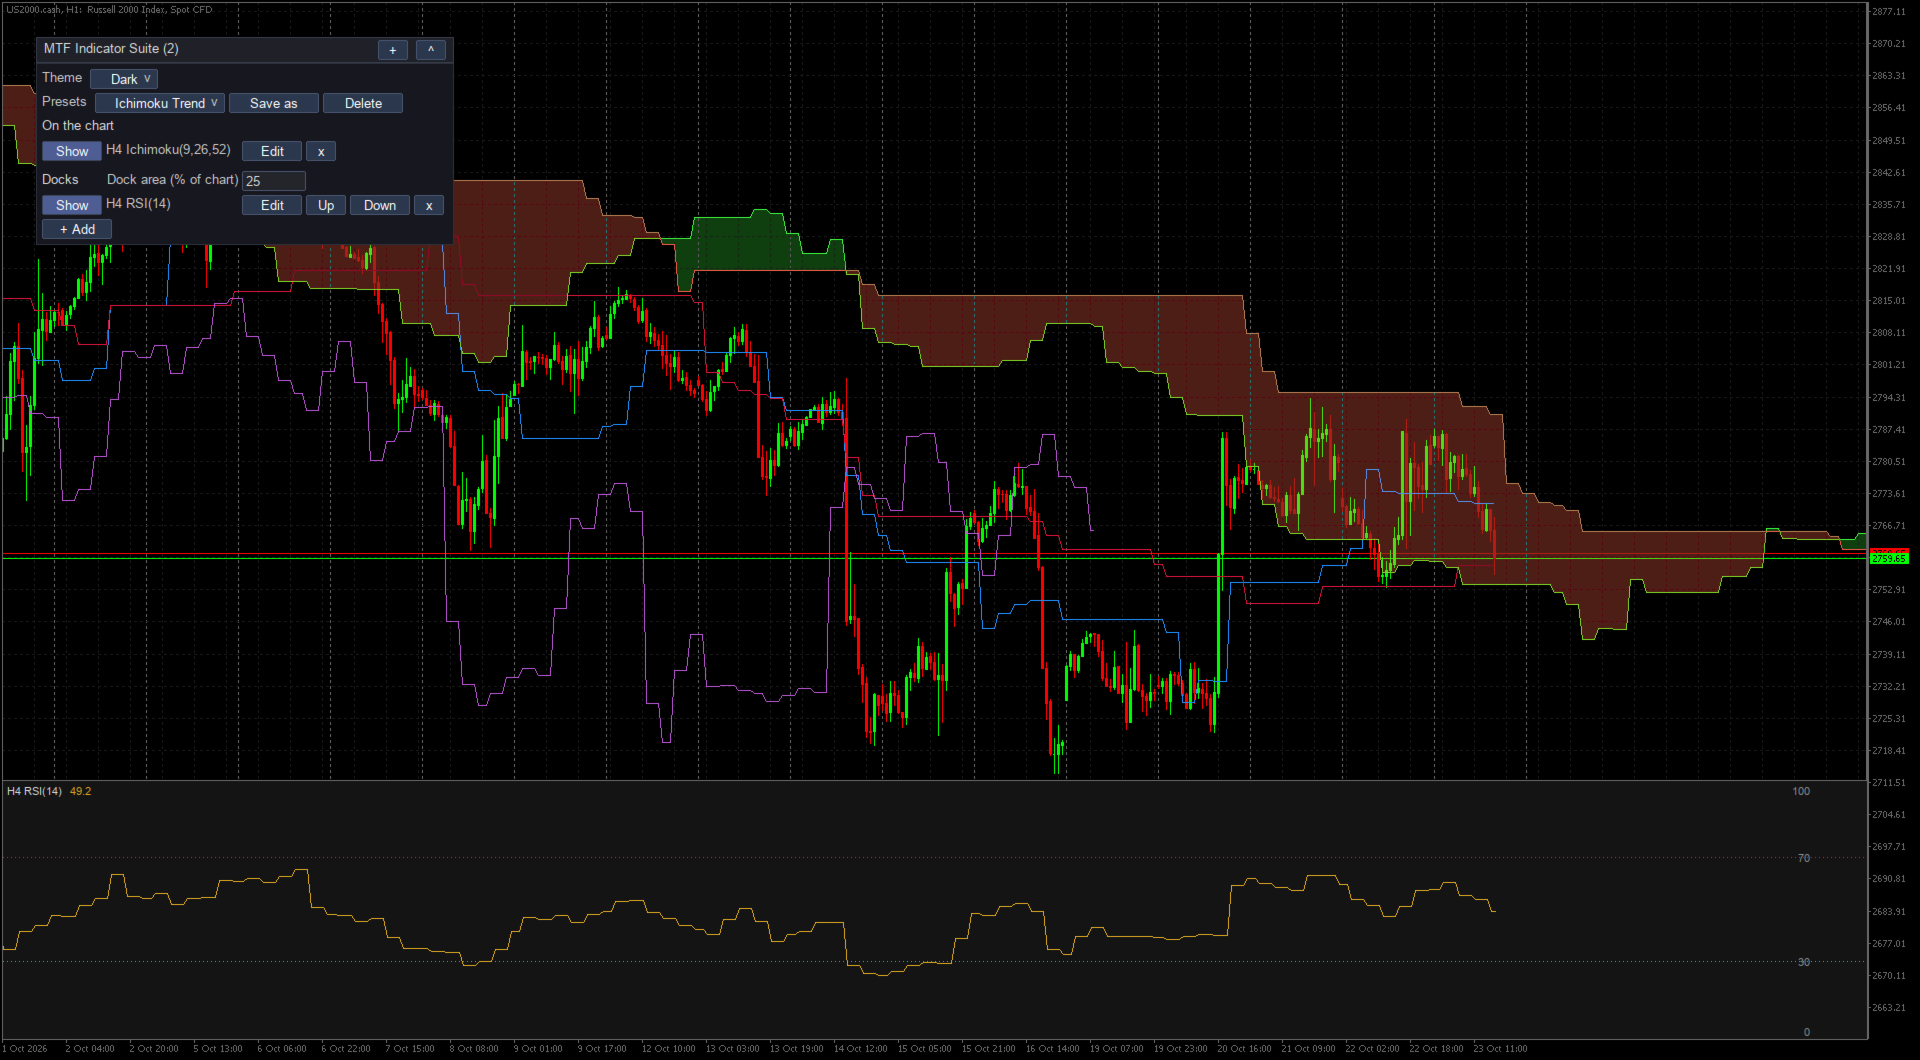Collapse the MTF Indicator Suite panel
The image size is (1920, 1060).
pos(431,50)
